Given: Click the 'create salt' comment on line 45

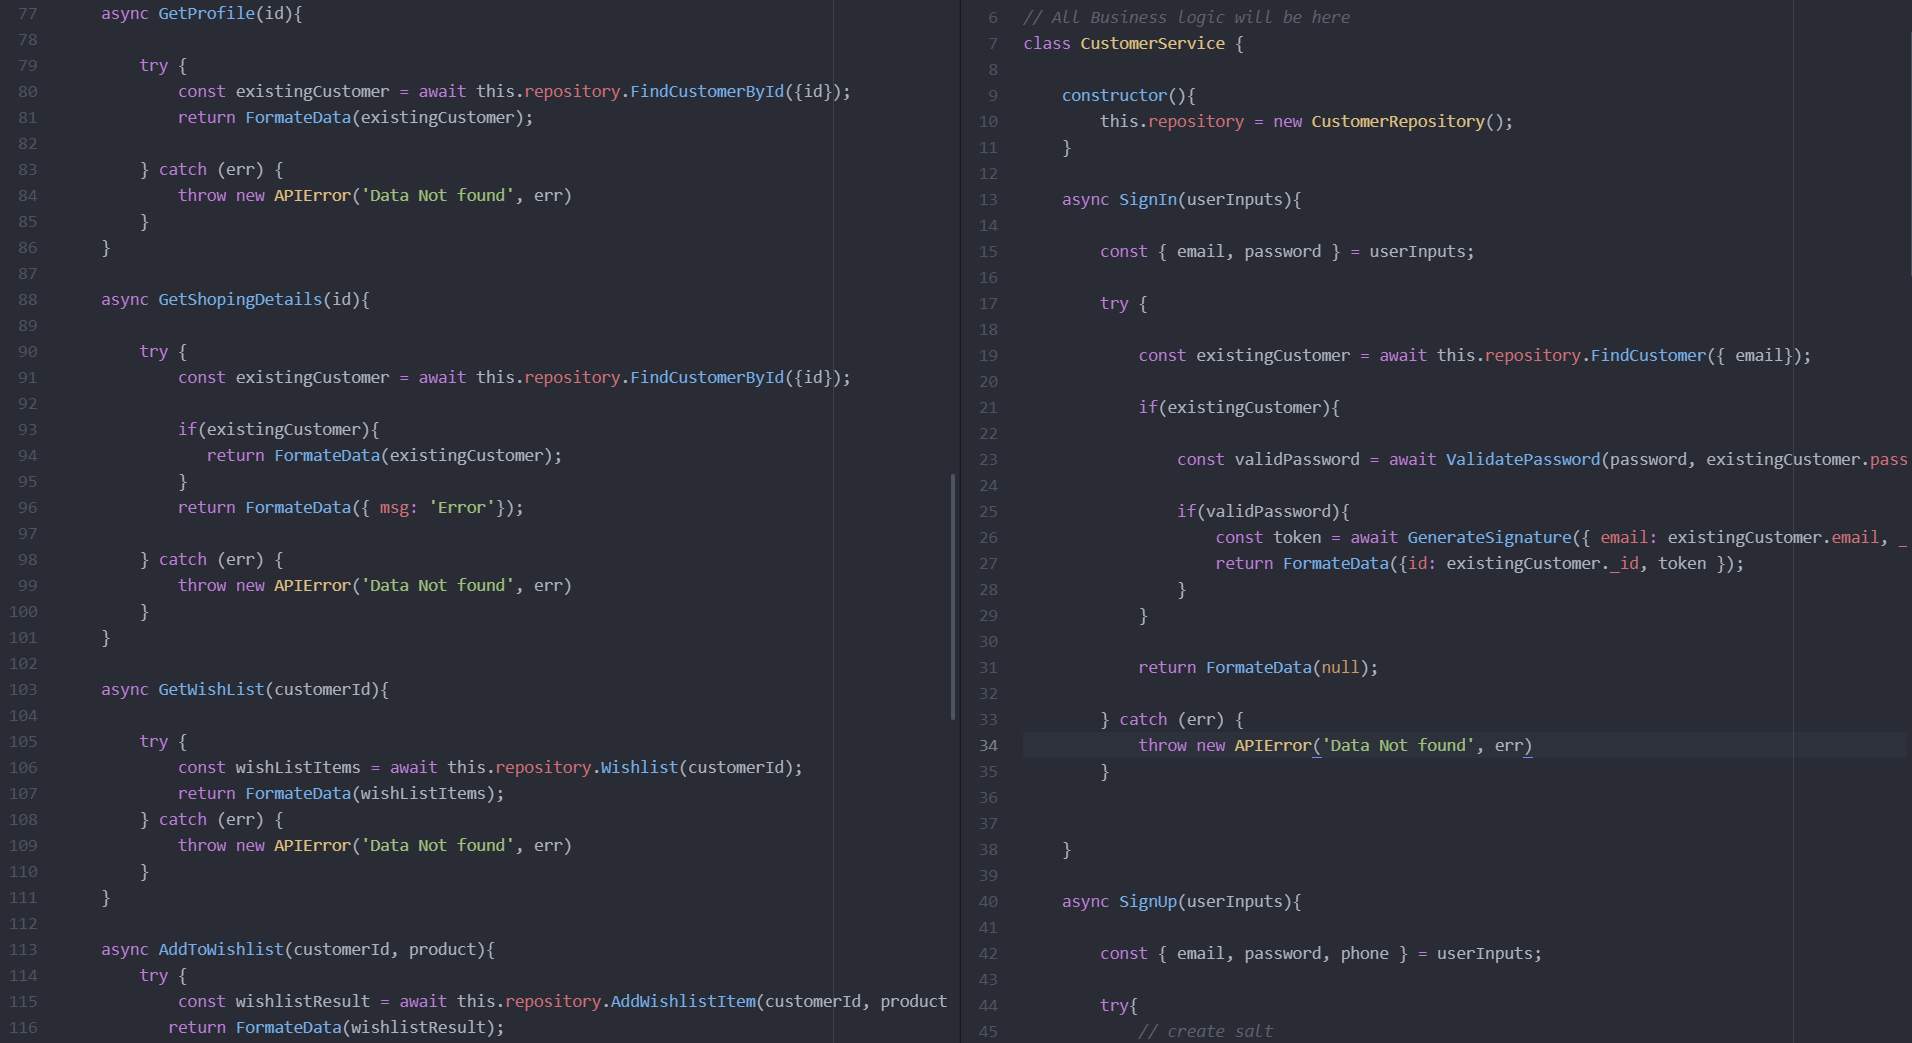Looking at the screenshot, I should [x=1205, y=1031].
